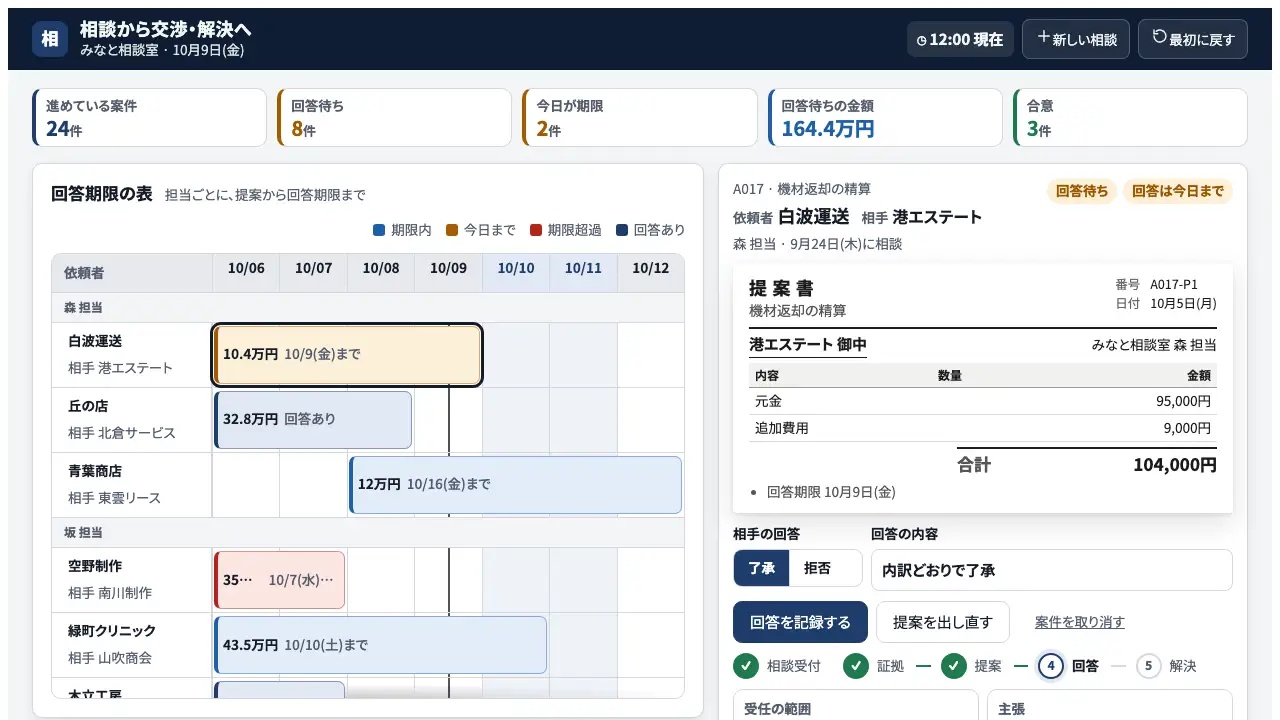Click the 合計 104,000円 total
This screenshot has width=1280, height=720.
click(x=1087, y=465)
